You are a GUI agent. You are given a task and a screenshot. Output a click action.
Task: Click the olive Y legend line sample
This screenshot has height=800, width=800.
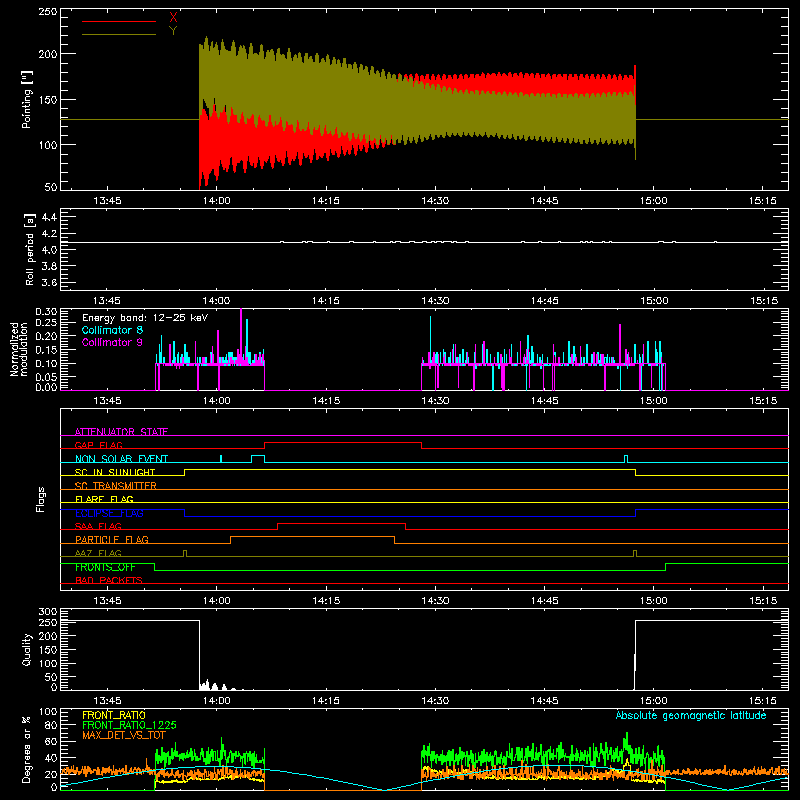click(119, 35)
